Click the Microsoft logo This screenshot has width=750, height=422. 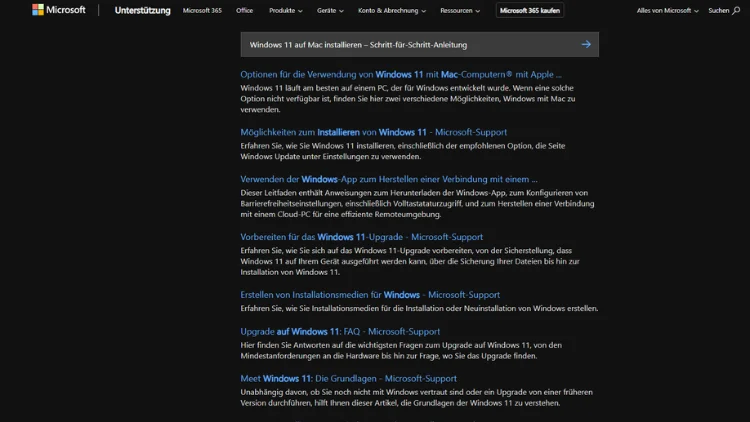[x=58, y=10]
